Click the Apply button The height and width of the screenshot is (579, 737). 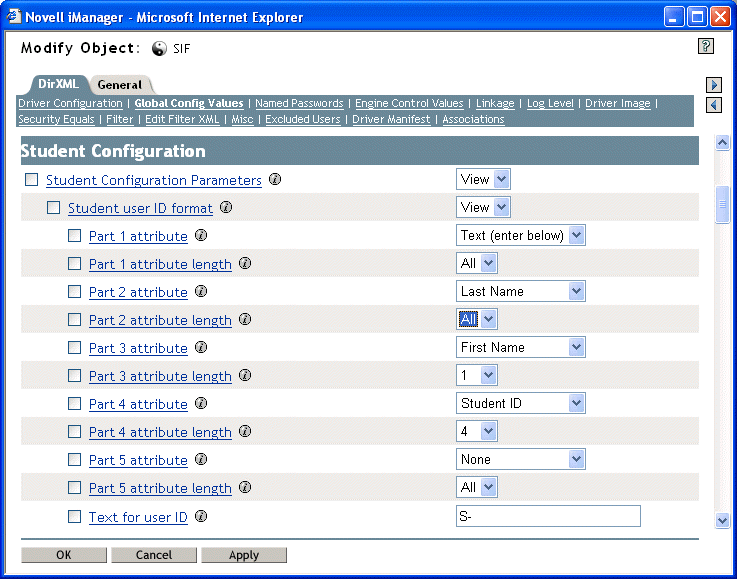[x=244, y=555]
